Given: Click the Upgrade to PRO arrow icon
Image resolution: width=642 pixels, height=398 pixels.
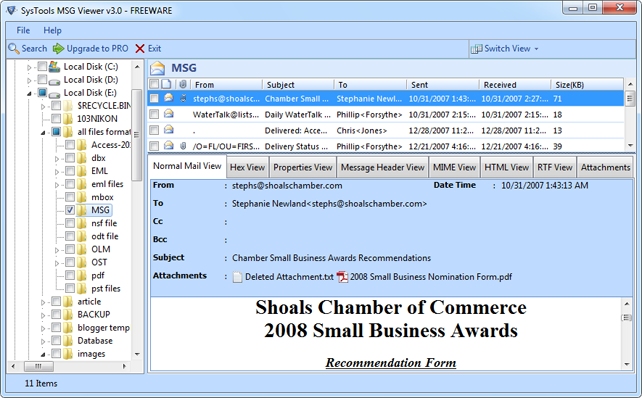Looking at the screenshot, I should [59, 48].
